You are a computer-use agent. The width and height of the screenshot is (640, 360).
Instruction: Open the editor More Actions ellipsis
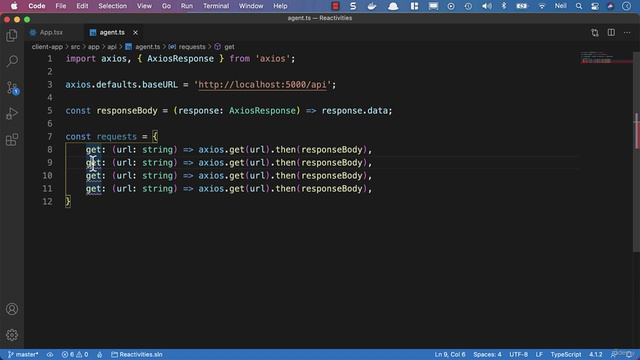[627, 33]
